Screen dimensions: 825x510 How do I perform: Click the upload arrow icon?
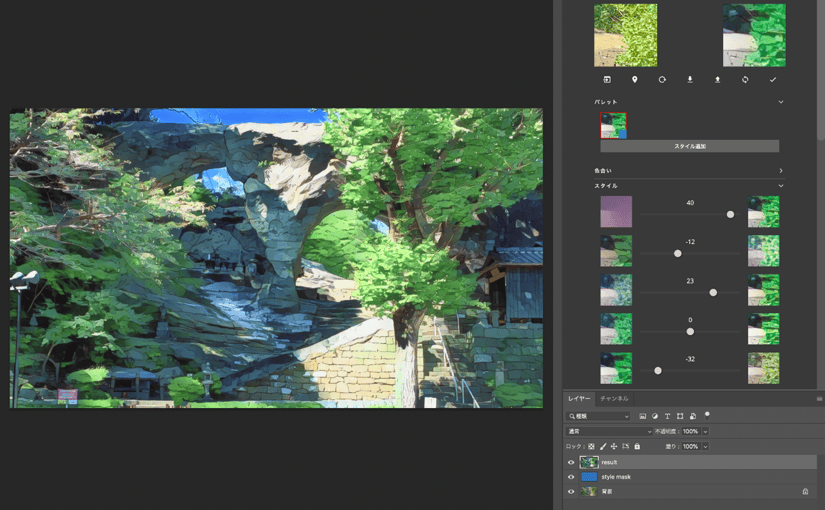(x=717, y=80)
